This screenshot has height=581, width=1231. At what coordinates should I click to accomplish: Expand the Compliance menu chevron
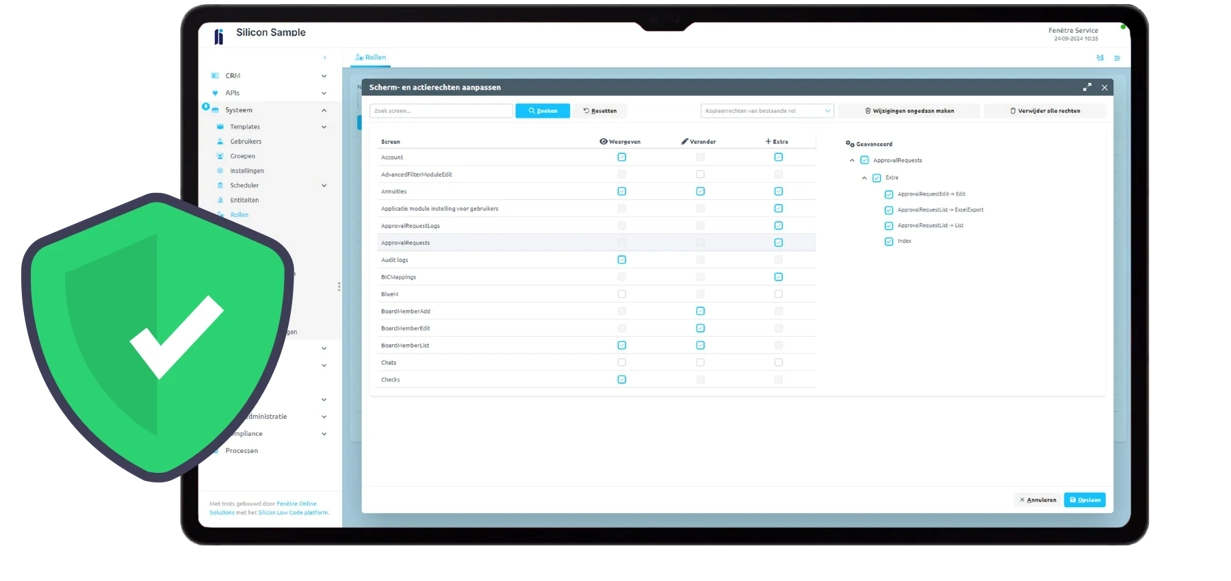(324, 434)
